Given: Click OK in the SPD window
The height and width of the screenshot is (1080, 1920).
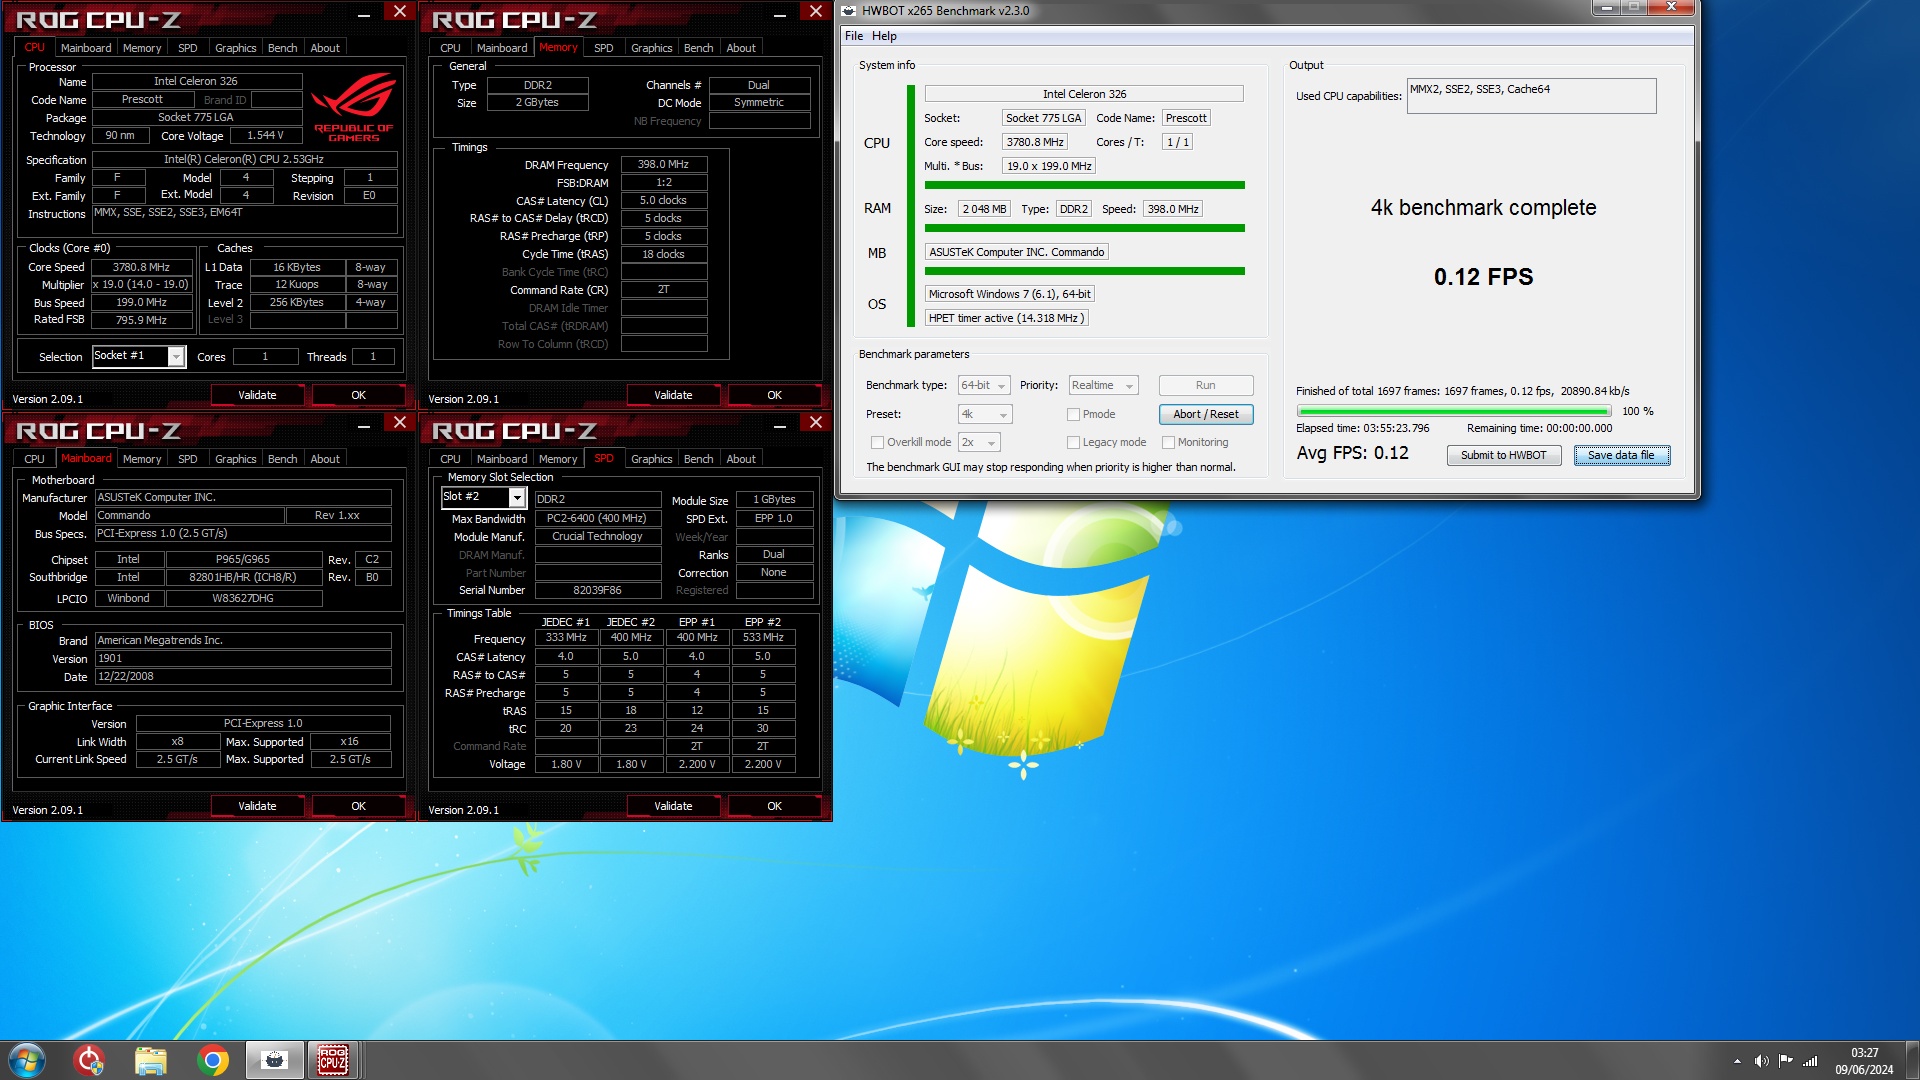Looking at the screenshot, I should 774,806.
